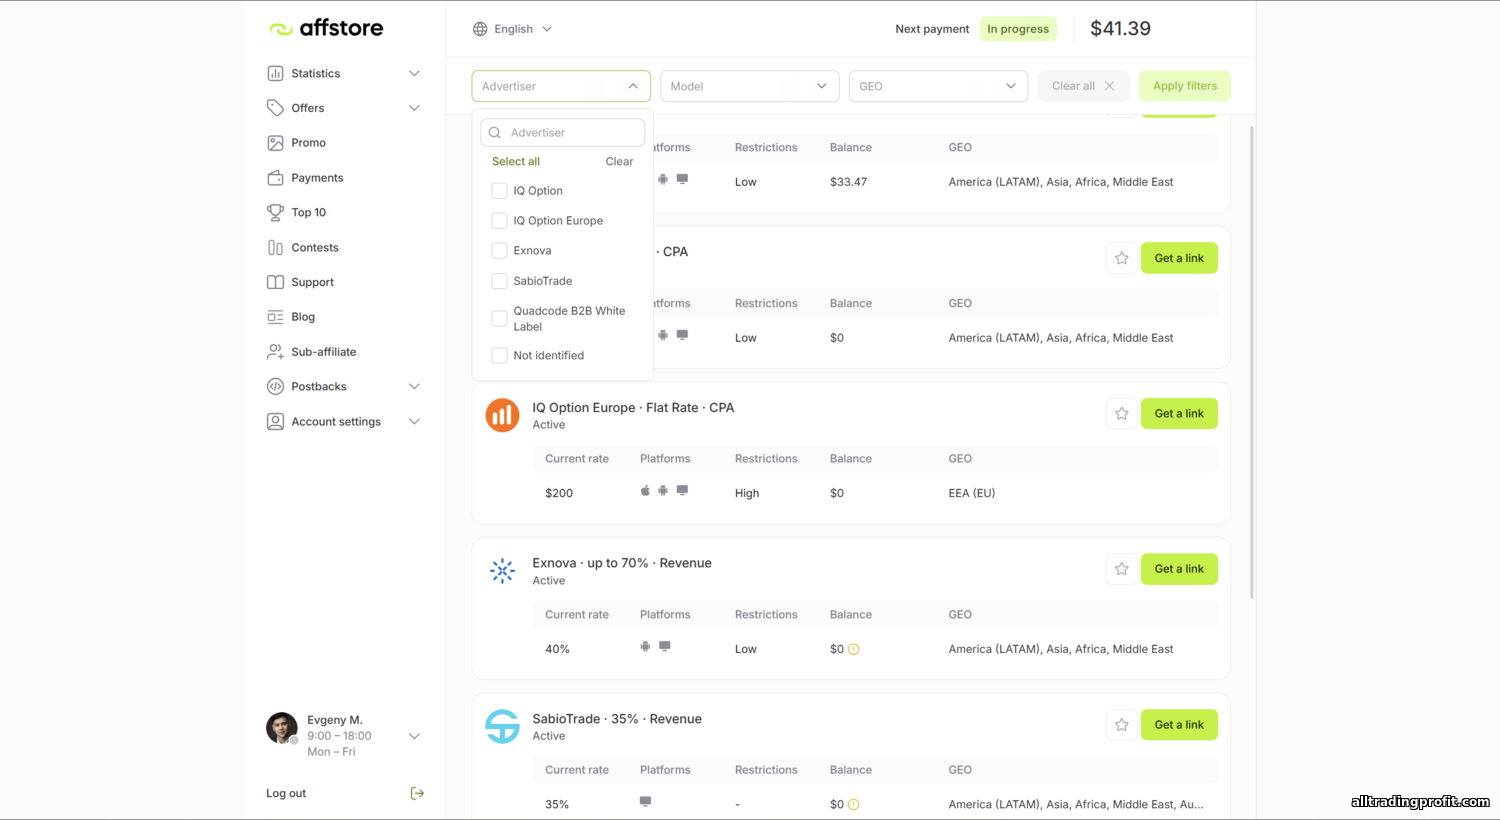Click Select all in Advertiser list
Screen dimensions: 1500x820
[x=516, y=161]
